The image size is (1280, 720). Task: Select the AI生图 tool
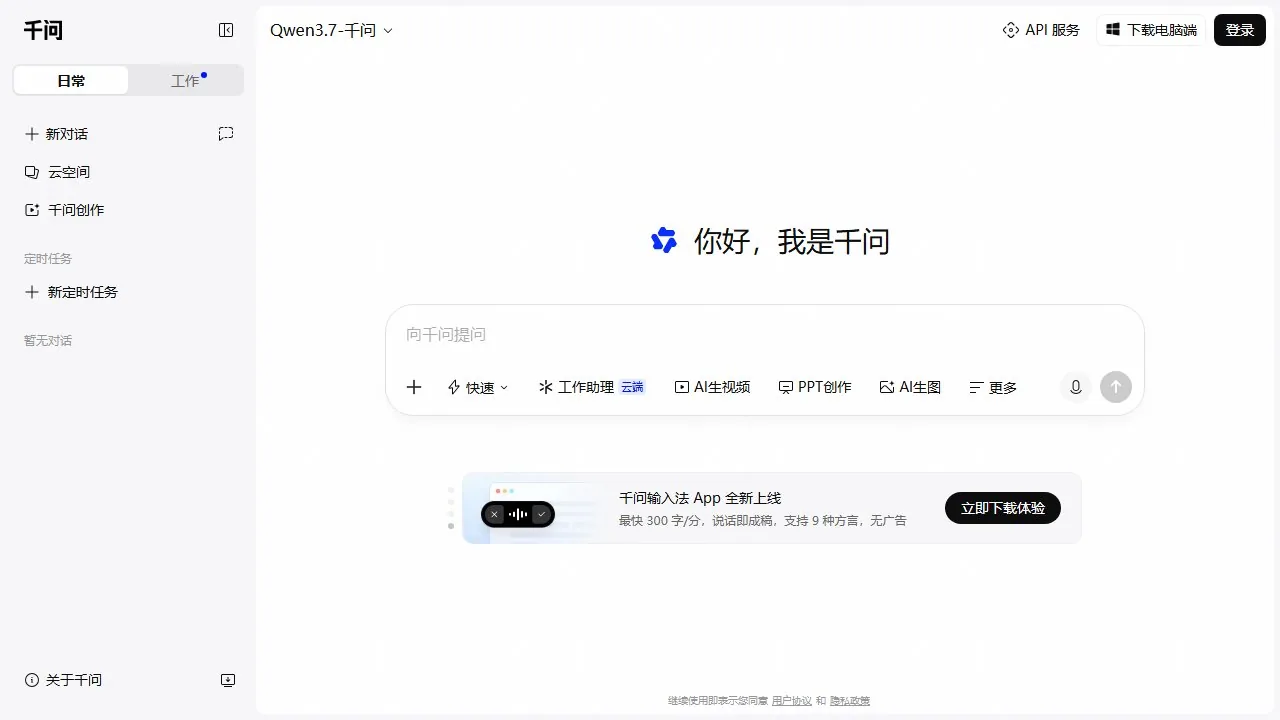click(x=910, y=387)
